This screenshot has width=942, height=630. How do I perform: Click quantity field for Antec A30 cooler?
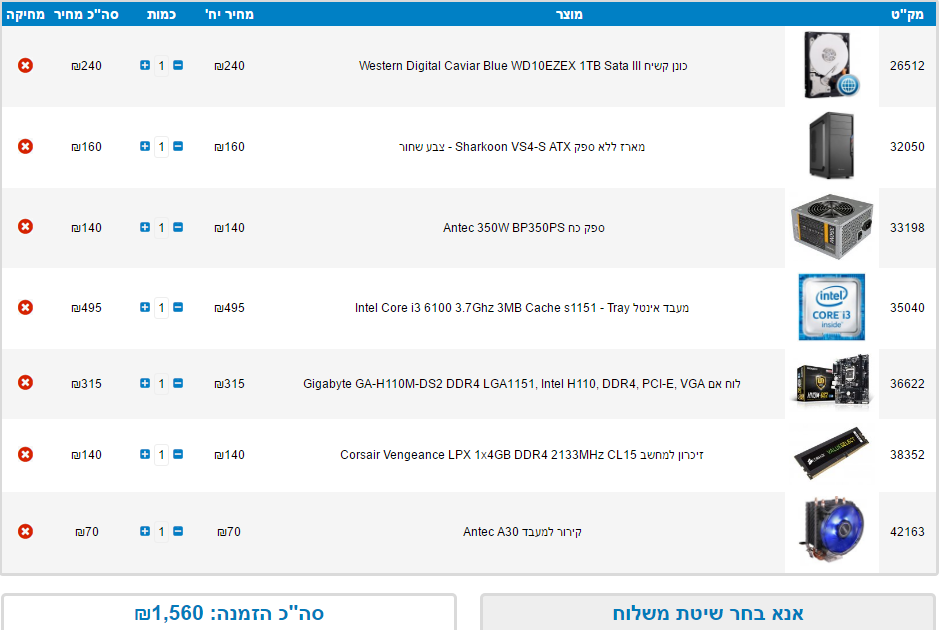(161, 532)
